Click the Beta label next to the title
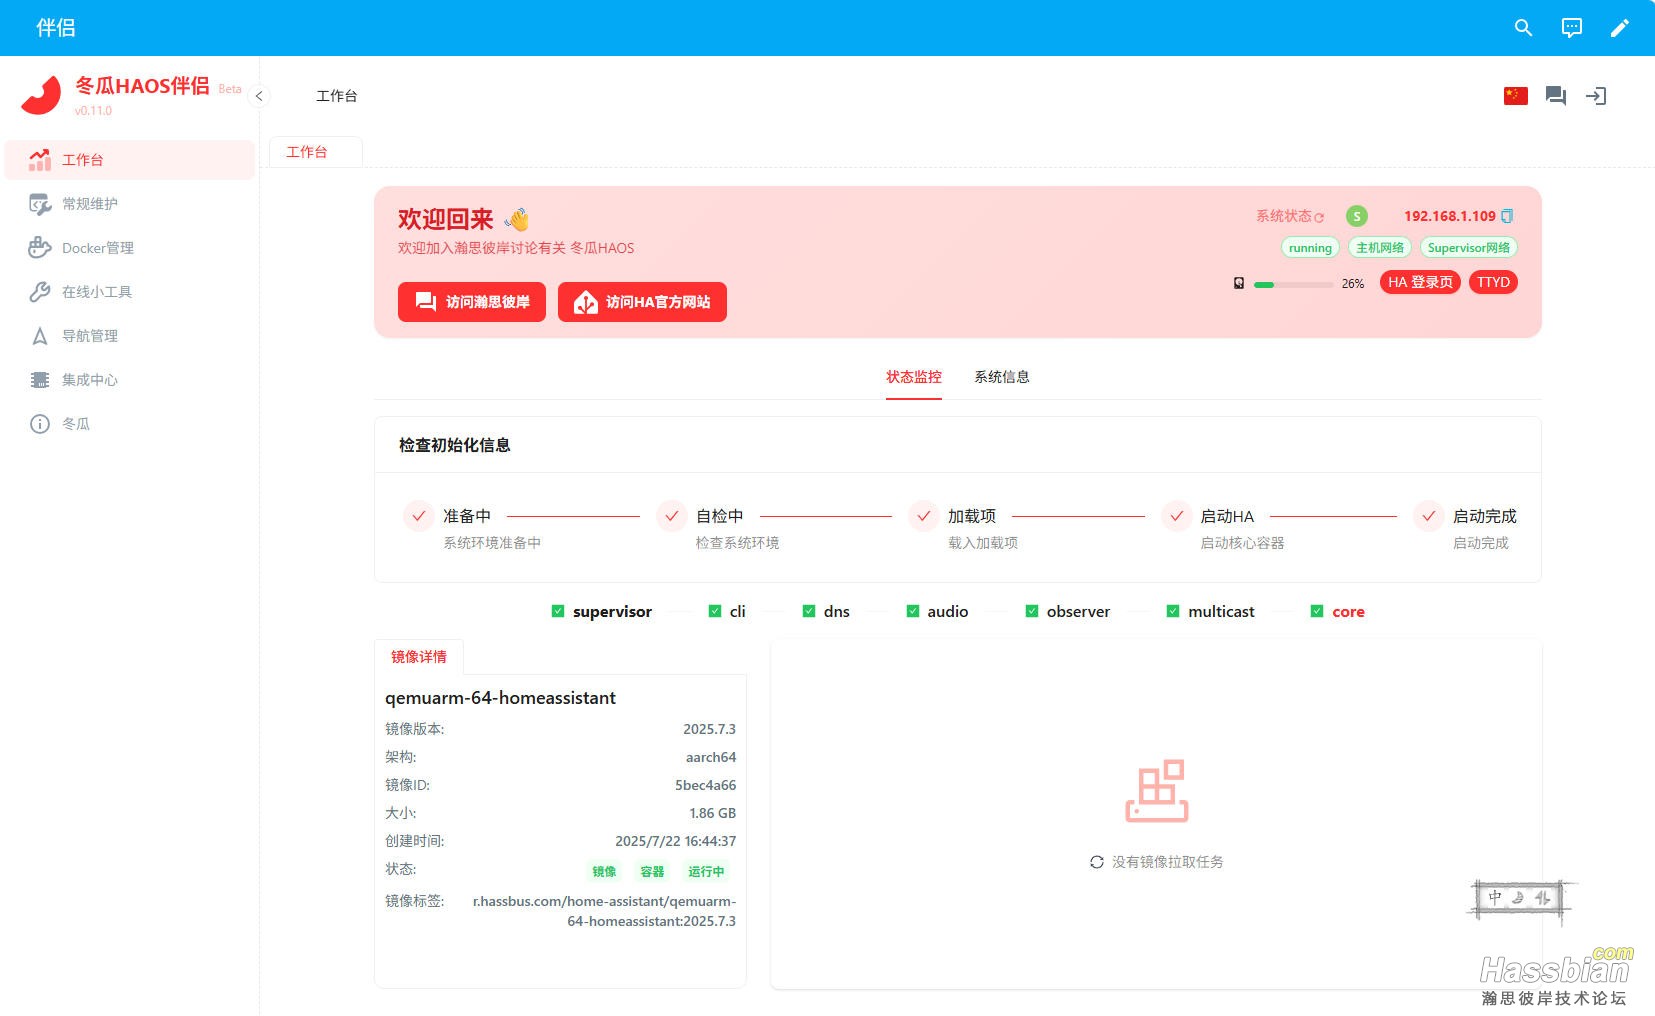 230,89
